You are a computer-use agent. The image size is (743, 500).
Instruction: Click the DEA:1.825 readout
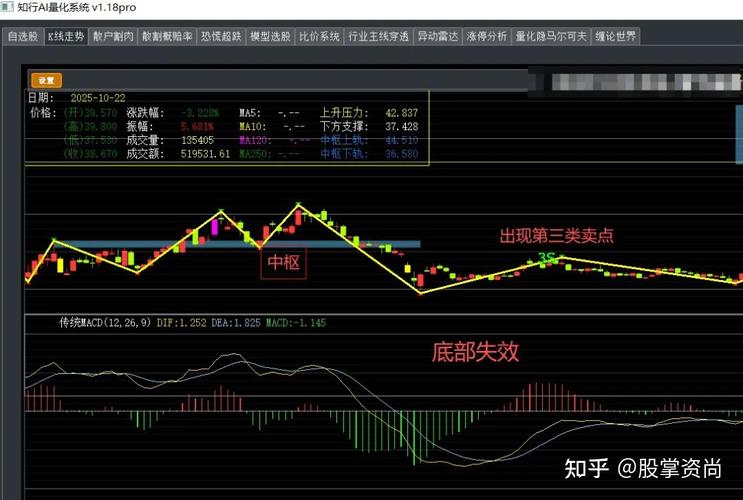coord(236,323)
